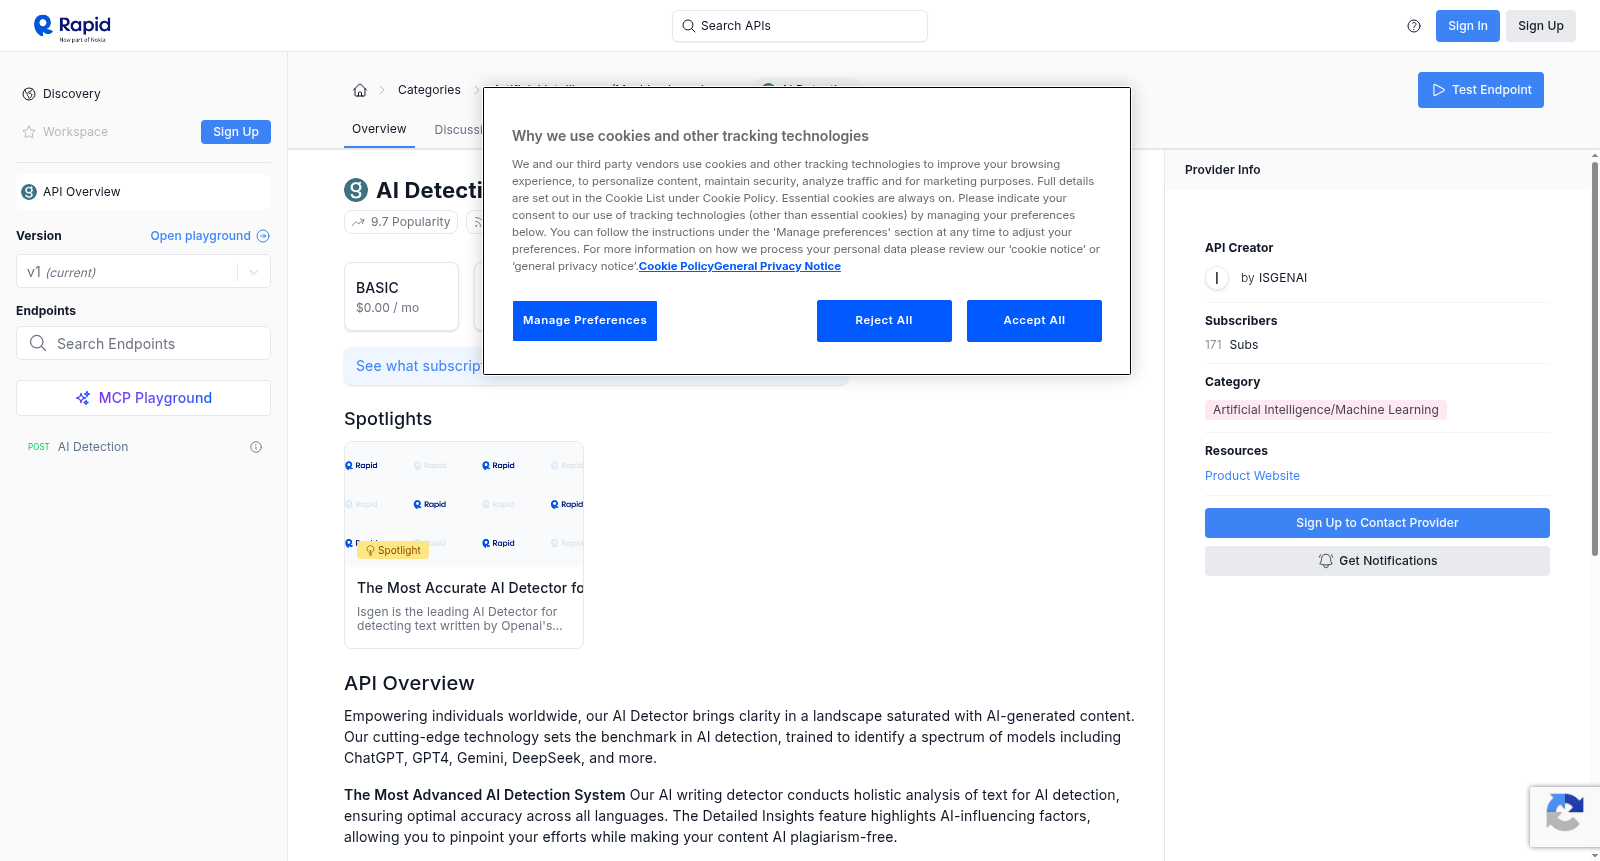Click the 'by ISGENAI' creator name

pos(1274,278)
